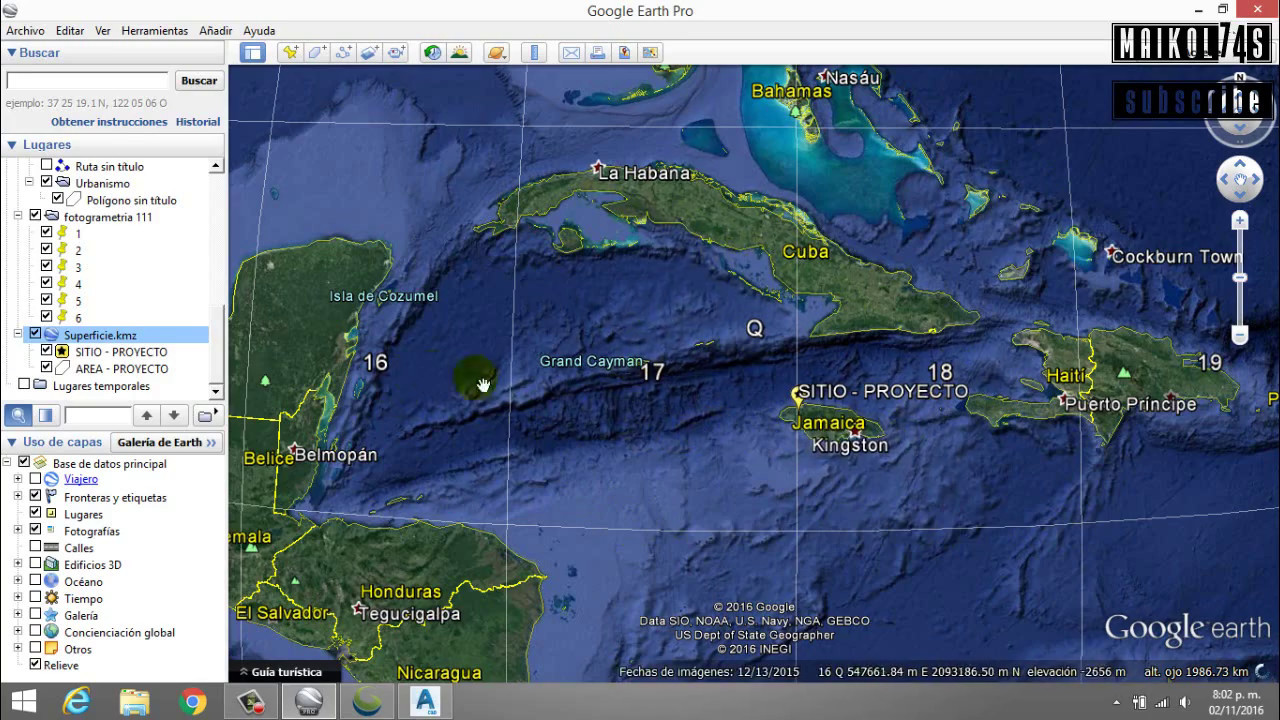Click the SITIO - PROYECTO yellow placemark on map
Screen dimensions: 1280x720
click(797, 396)
